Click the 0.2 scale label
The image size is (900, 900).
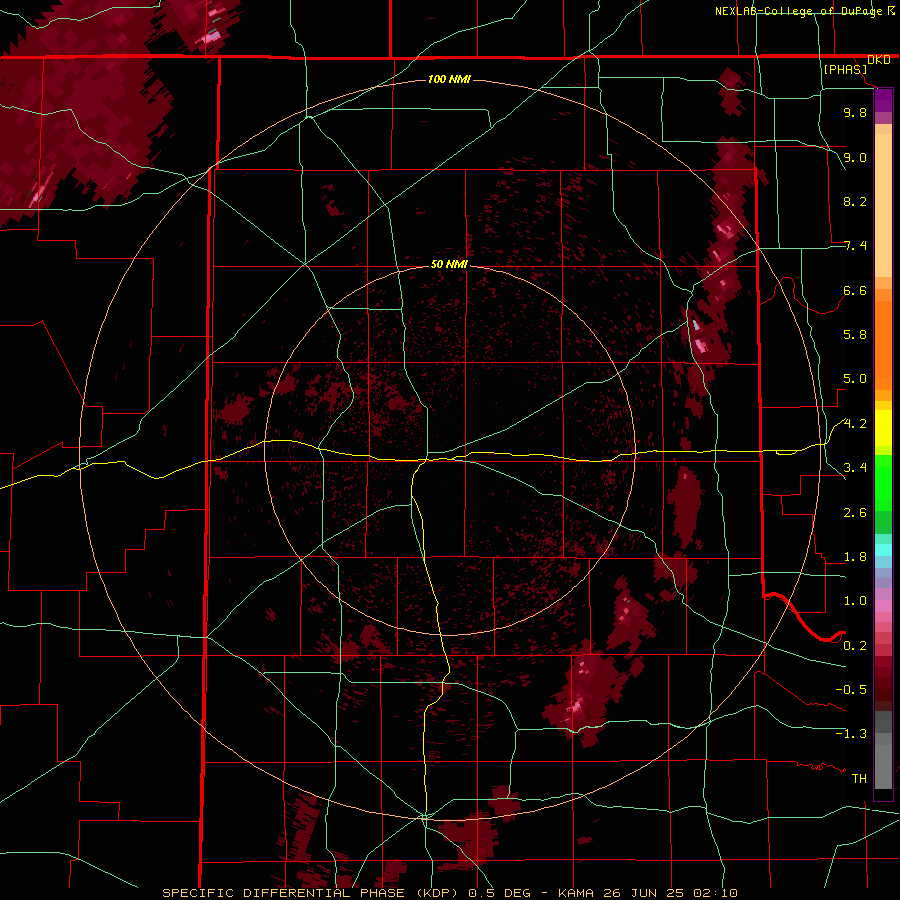(x=855, y=646)
